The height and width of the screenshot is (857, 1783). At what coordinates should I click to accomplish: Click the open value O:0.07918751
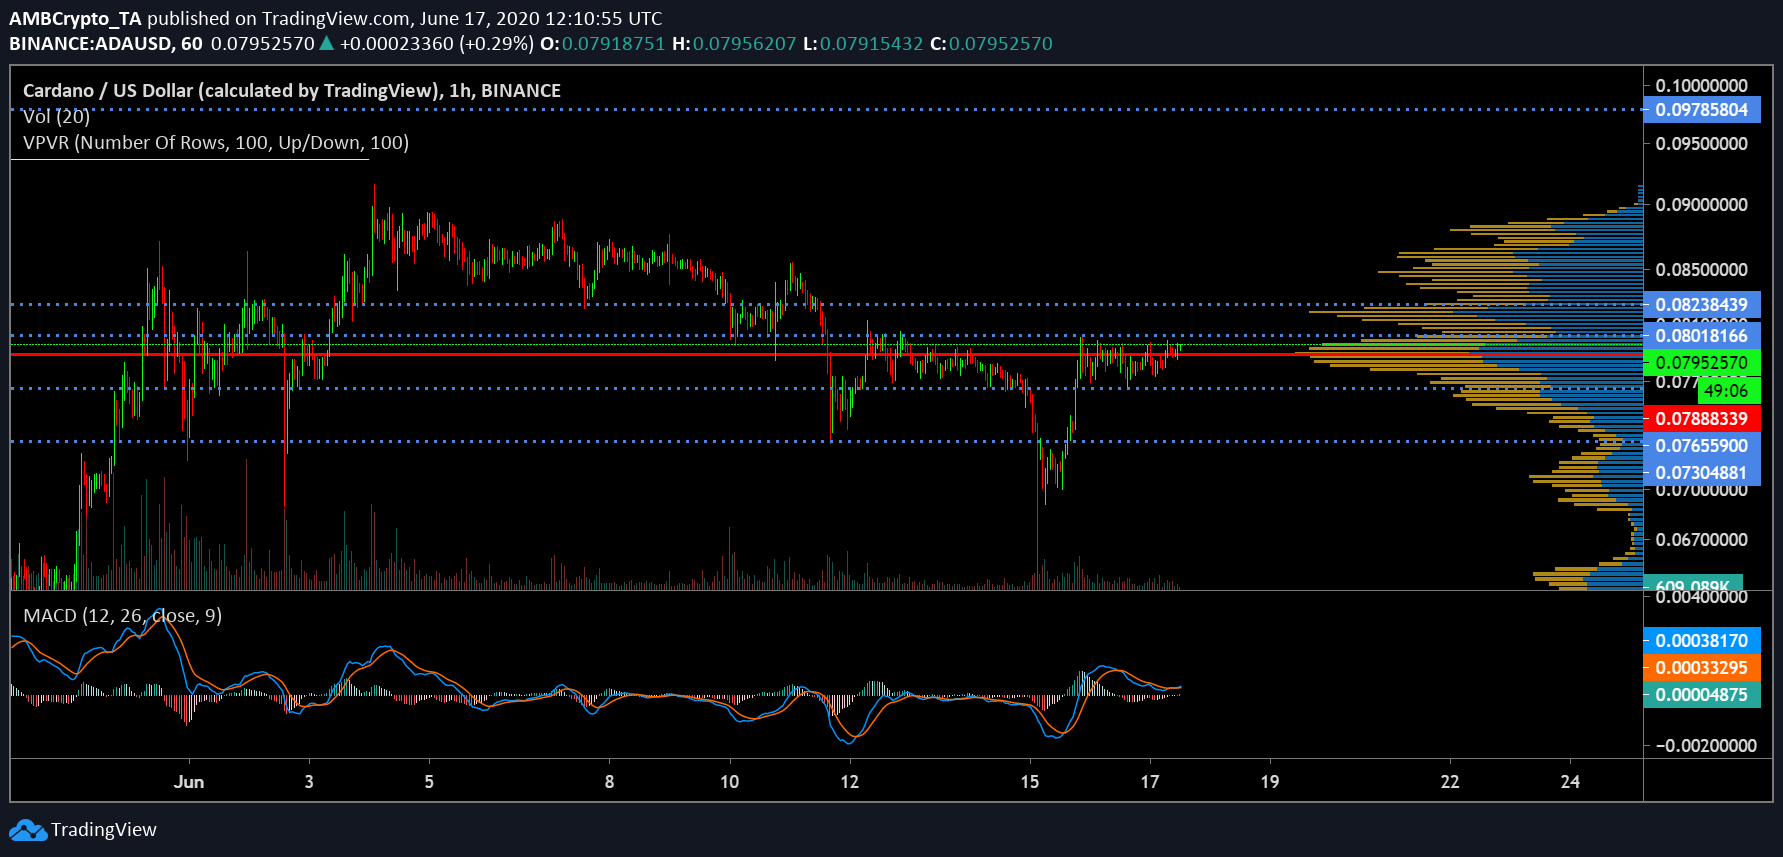coord(603,43)
